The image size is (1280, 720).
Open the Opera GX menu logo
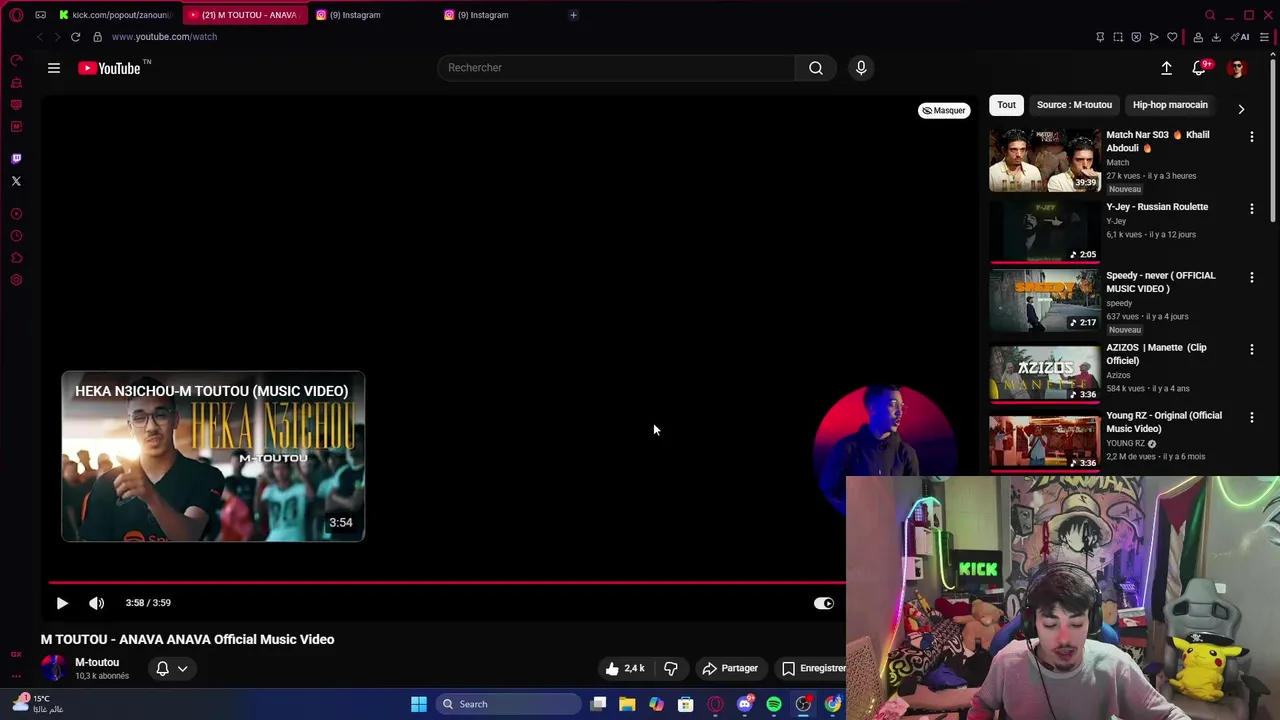click(16, 15)
